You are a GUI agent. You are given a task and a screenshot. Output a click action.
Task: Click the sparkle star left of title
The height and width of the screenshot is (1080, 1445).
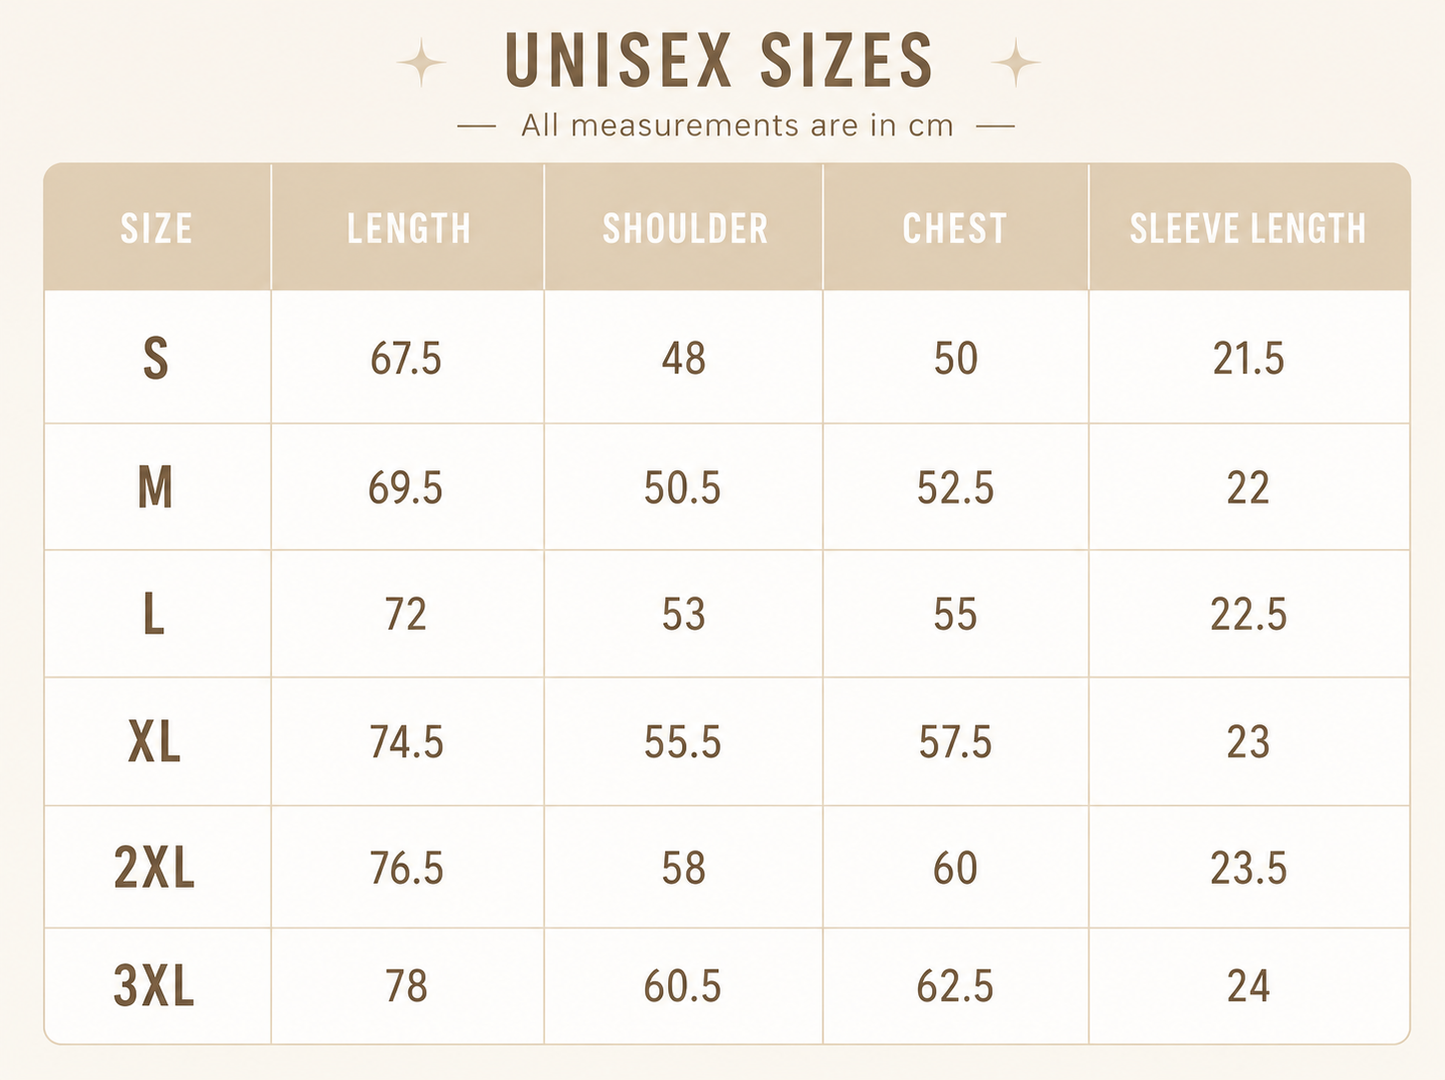tap(421, 63)
